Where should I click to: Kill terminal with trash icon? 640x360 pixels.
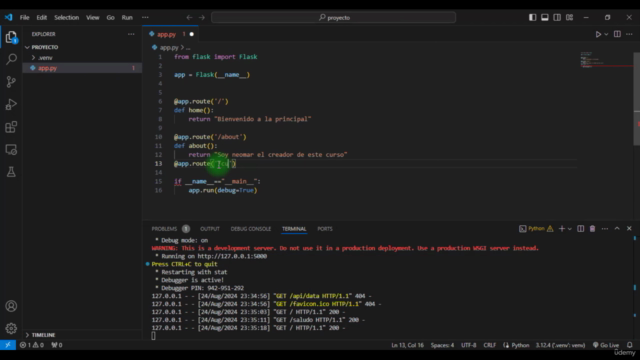pos(592,229)
